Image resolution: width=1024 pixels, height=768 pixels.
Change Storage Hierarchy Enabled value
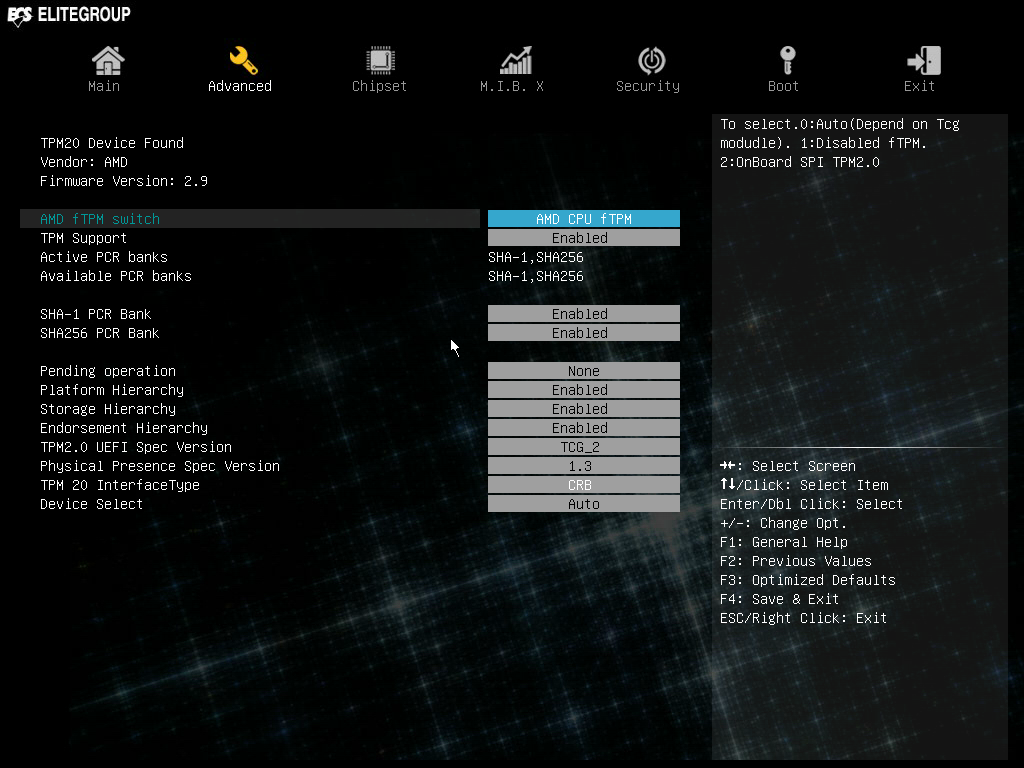pyautogui.click(x=584, y=409)
